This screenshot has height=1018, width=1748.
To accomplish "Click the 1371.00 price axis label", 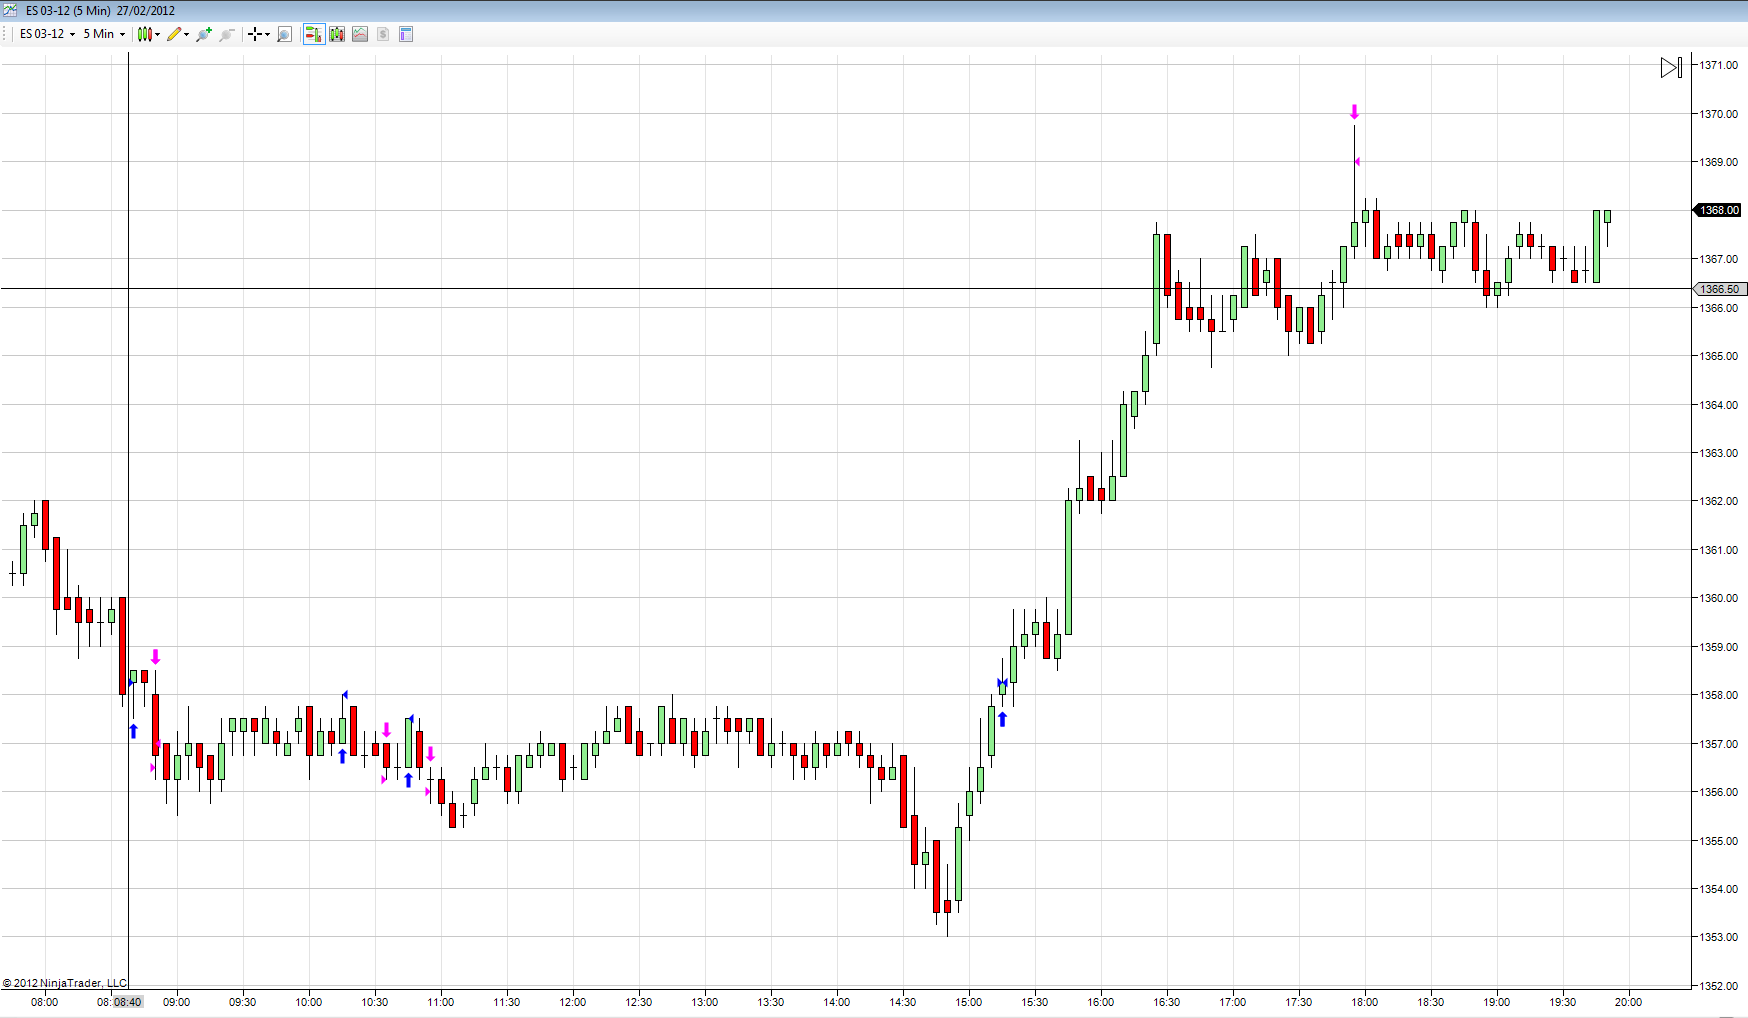I will pyautogui.click(x=1719, y=65).
